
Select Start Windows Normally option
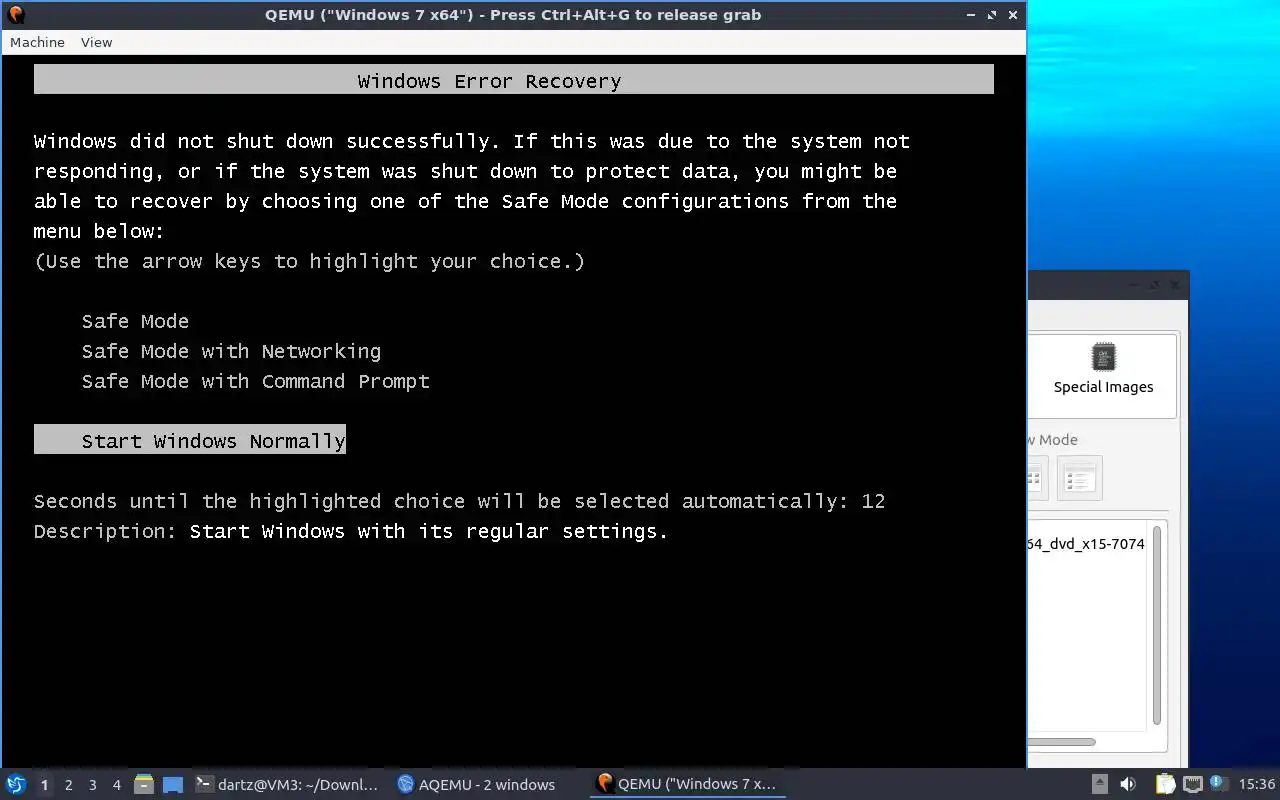pyautogui.click(x=190, y=440)
